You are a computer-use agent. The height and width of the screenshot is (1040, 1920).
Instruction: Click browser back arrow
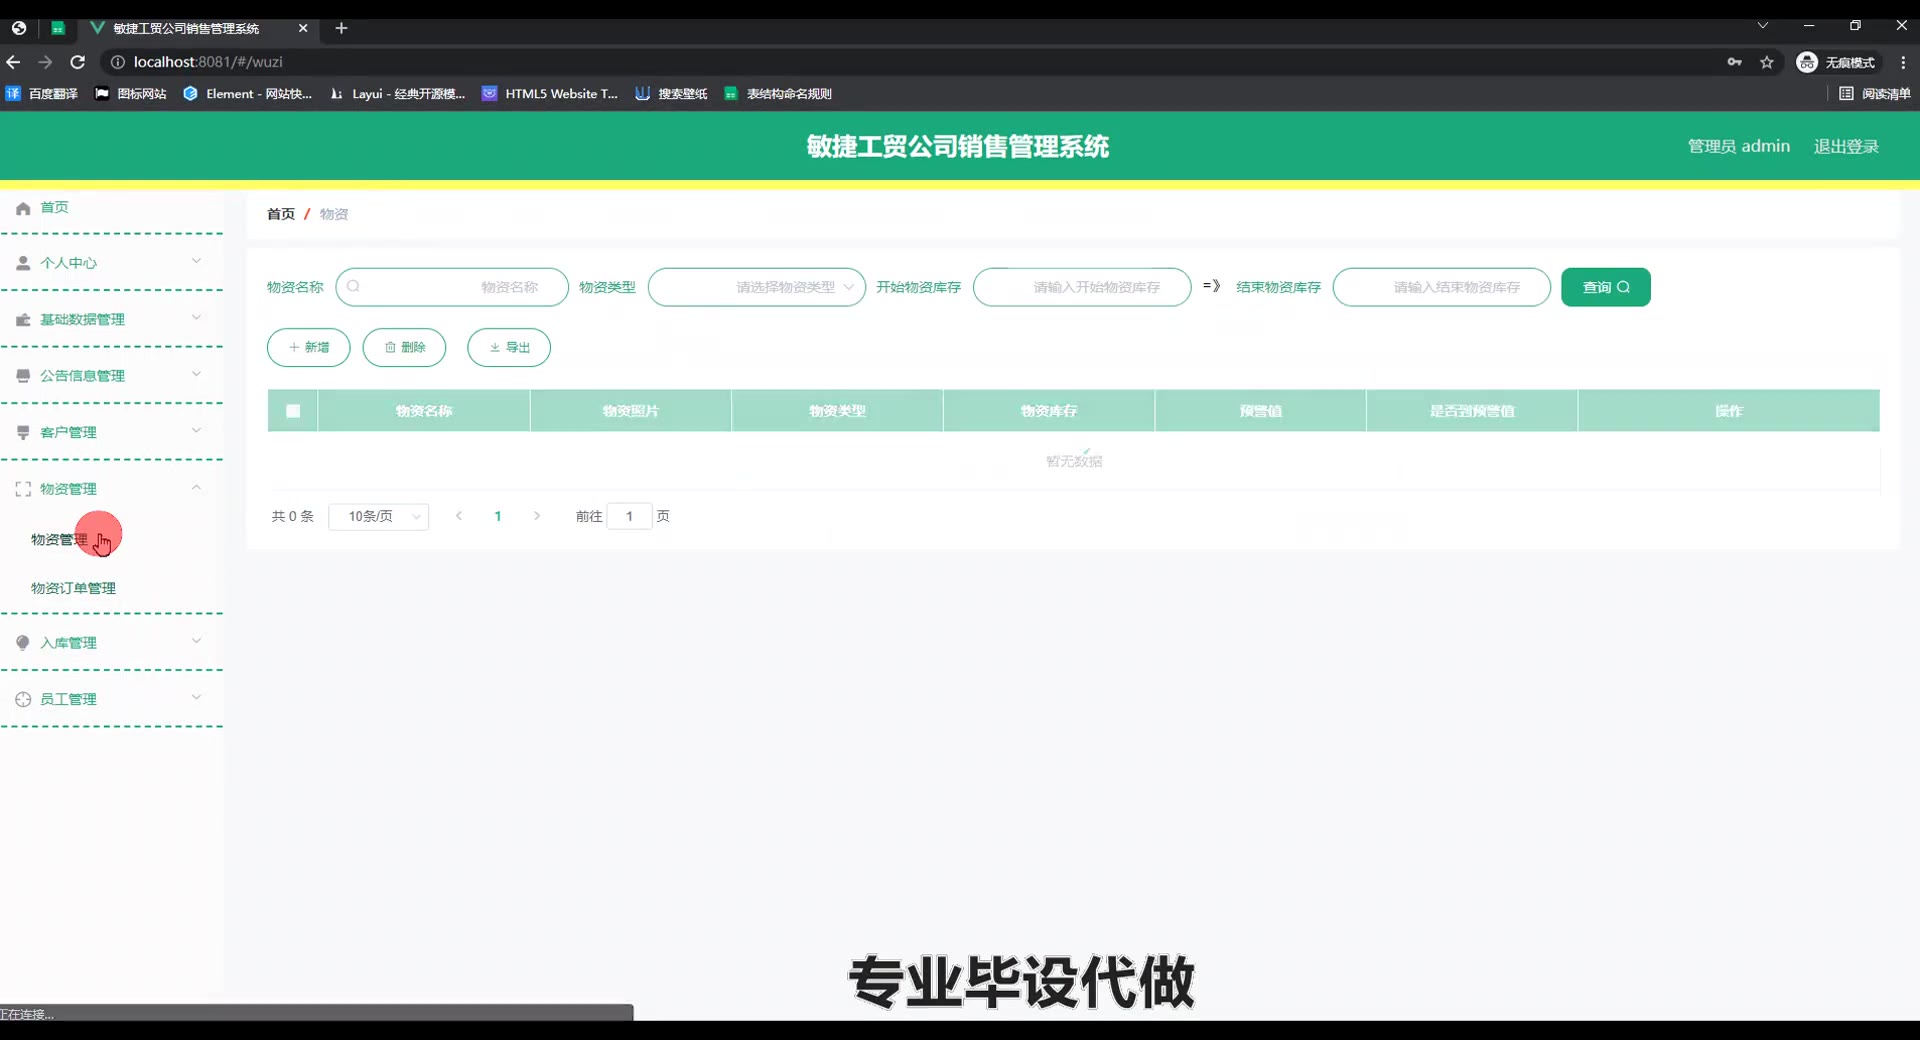(13, 62)
